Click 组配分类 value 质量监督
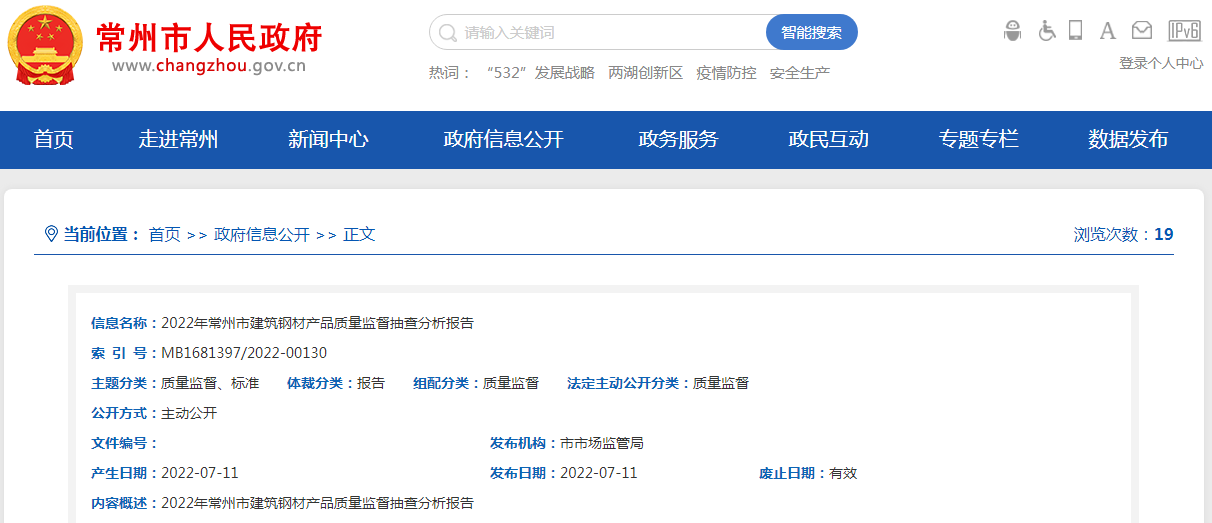 (511, 383)
